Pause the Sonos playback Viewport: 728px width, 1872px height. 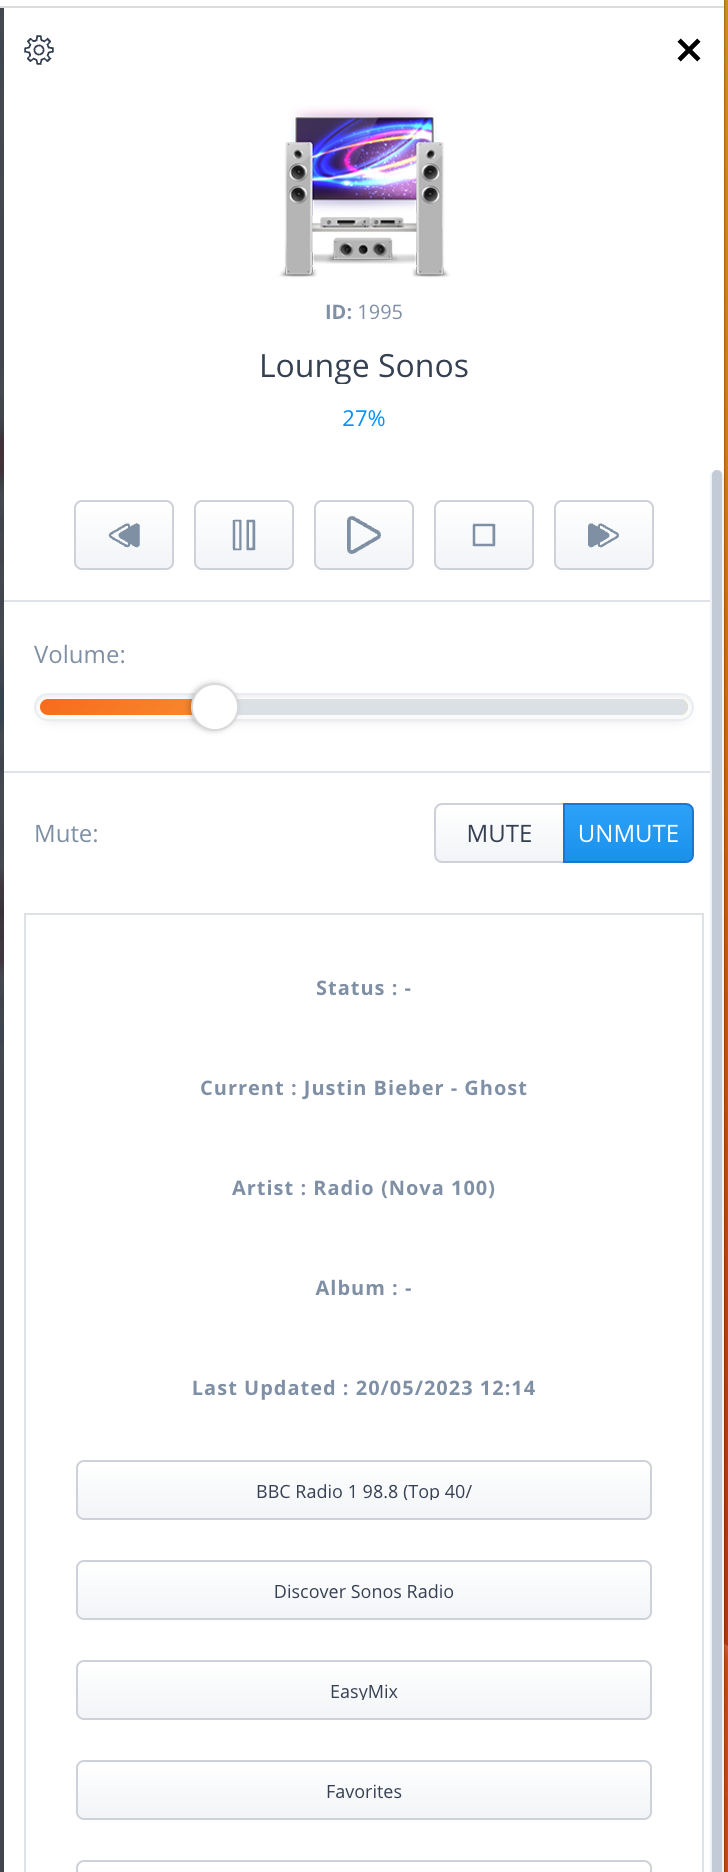[244, 535]
